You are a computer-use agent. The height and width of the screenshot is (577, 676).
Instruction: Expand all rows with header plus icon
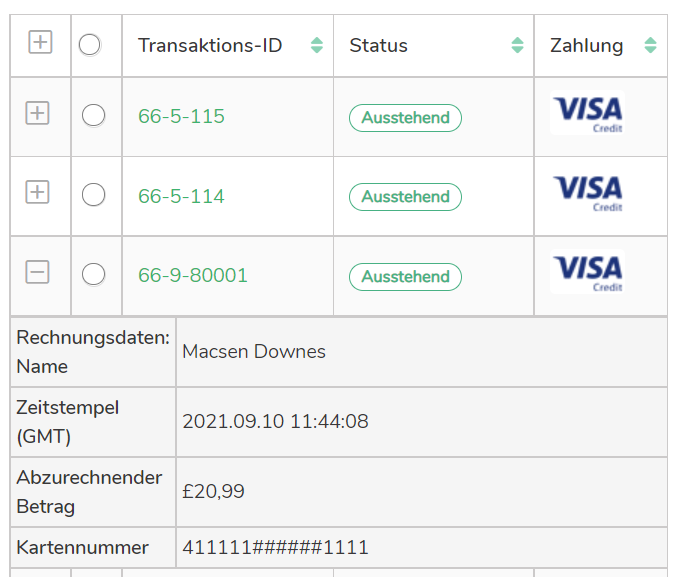pos(40,43)
